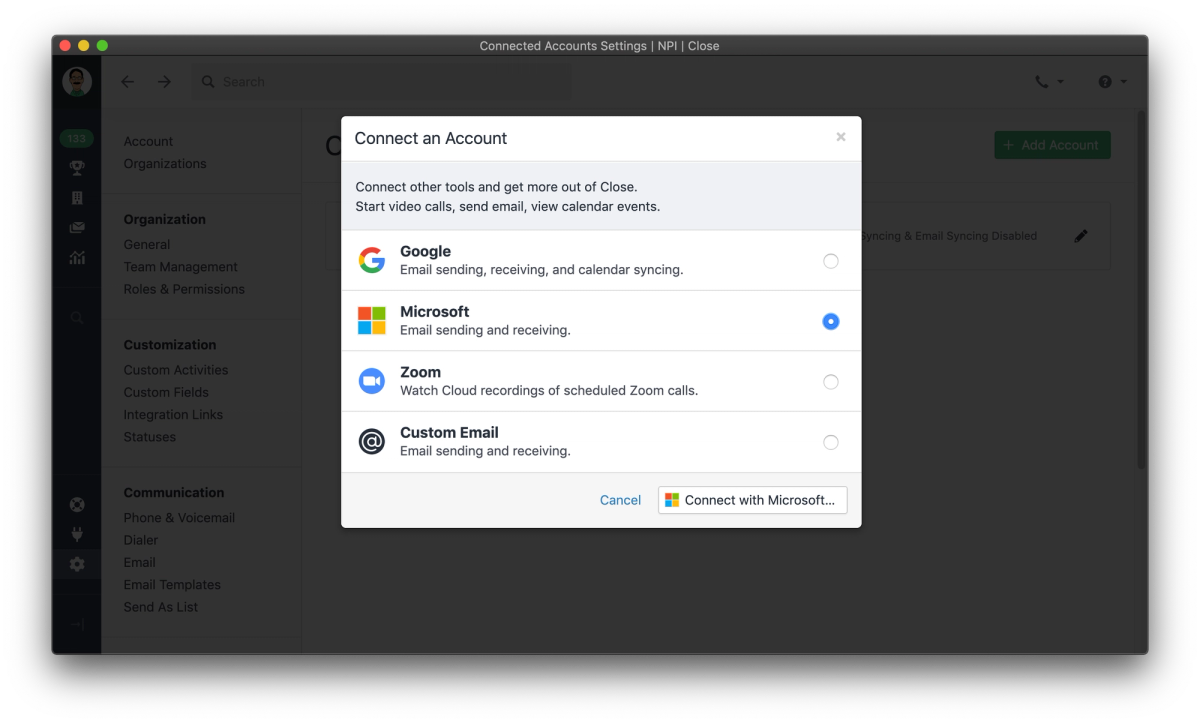
Task: Open General organization settings
Action: pyautogui.click(x=147, y=244)
